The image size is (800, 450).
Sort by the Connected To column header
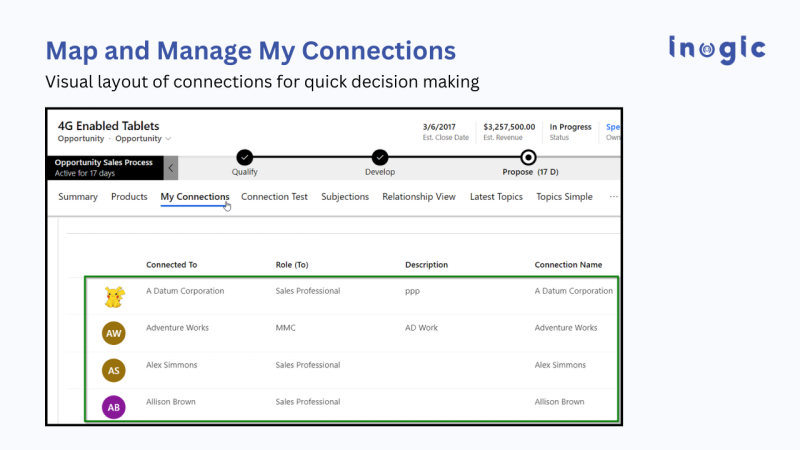pyautogui.click(x=171, y=265)
